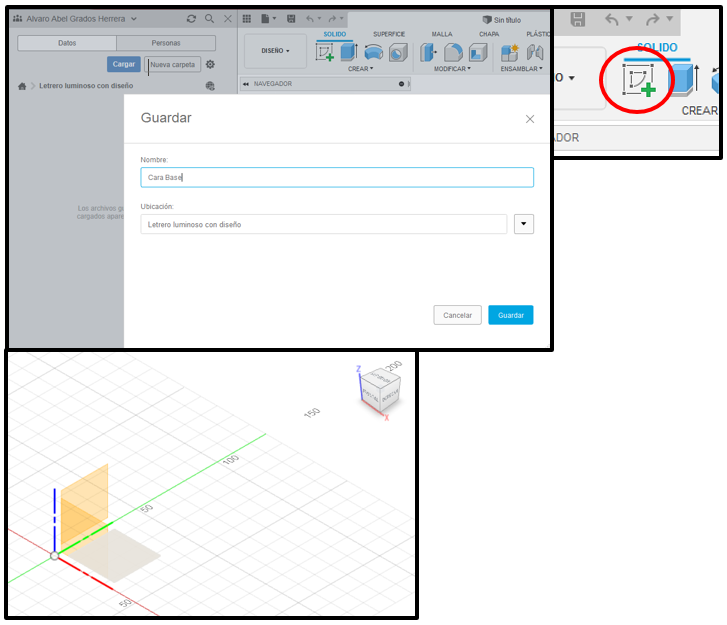Click the Ubicación location field
The height and width of the screenshot is (625, 727).
pos(324,224)
